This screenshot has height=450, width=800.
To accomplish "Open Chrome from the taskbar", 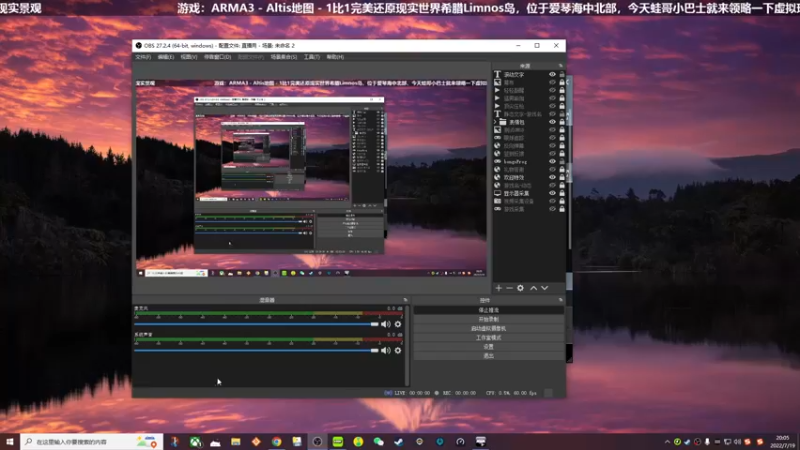I will [277, 442].
